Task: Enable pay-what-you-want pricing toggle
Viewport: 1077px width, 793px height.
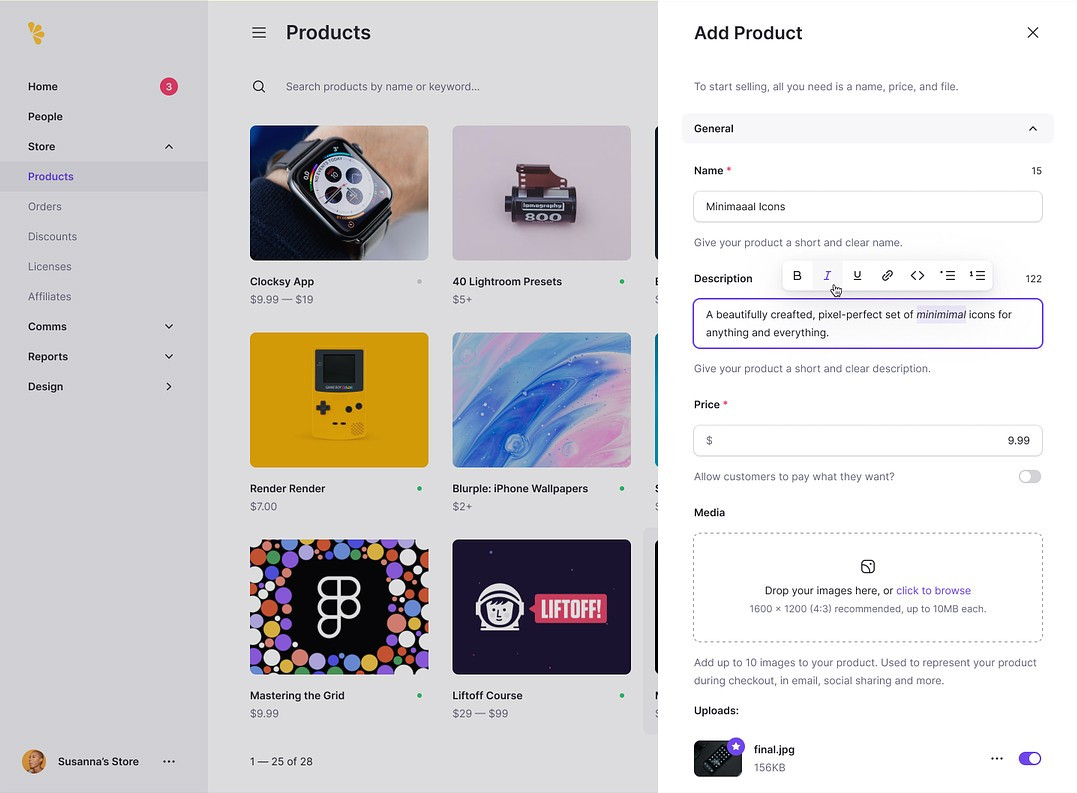Action: 1029,477
